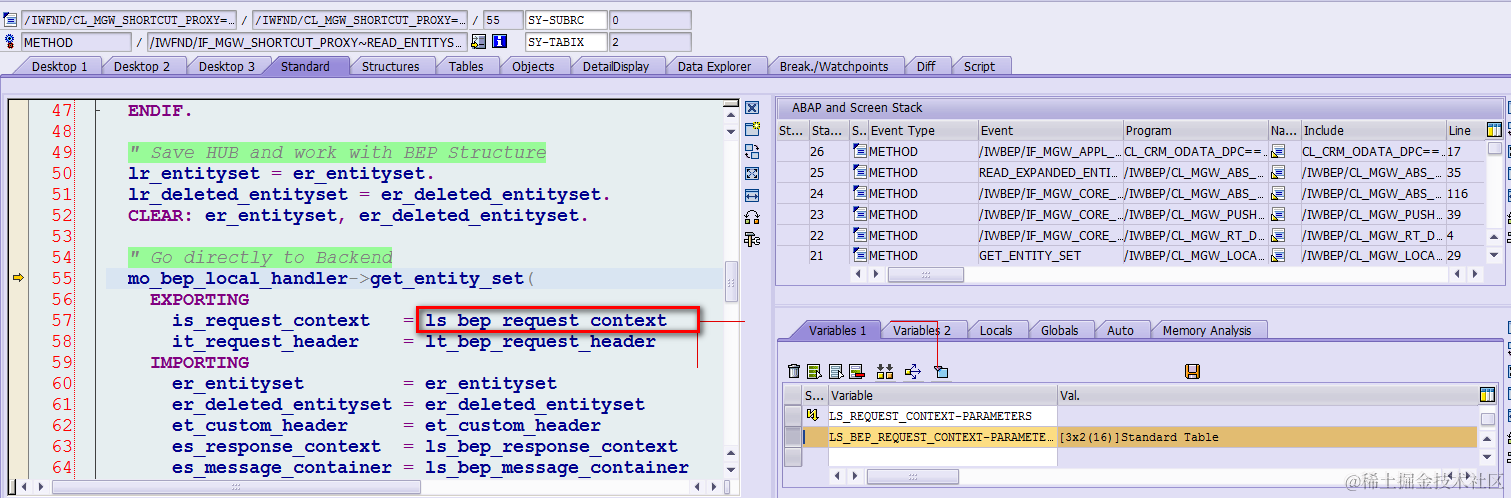Image resolution: width=1511 pixels, height=498 pixels.
Task: Click the arrow navigation icon in Variables toolbar
Action: tap(912, 372)
